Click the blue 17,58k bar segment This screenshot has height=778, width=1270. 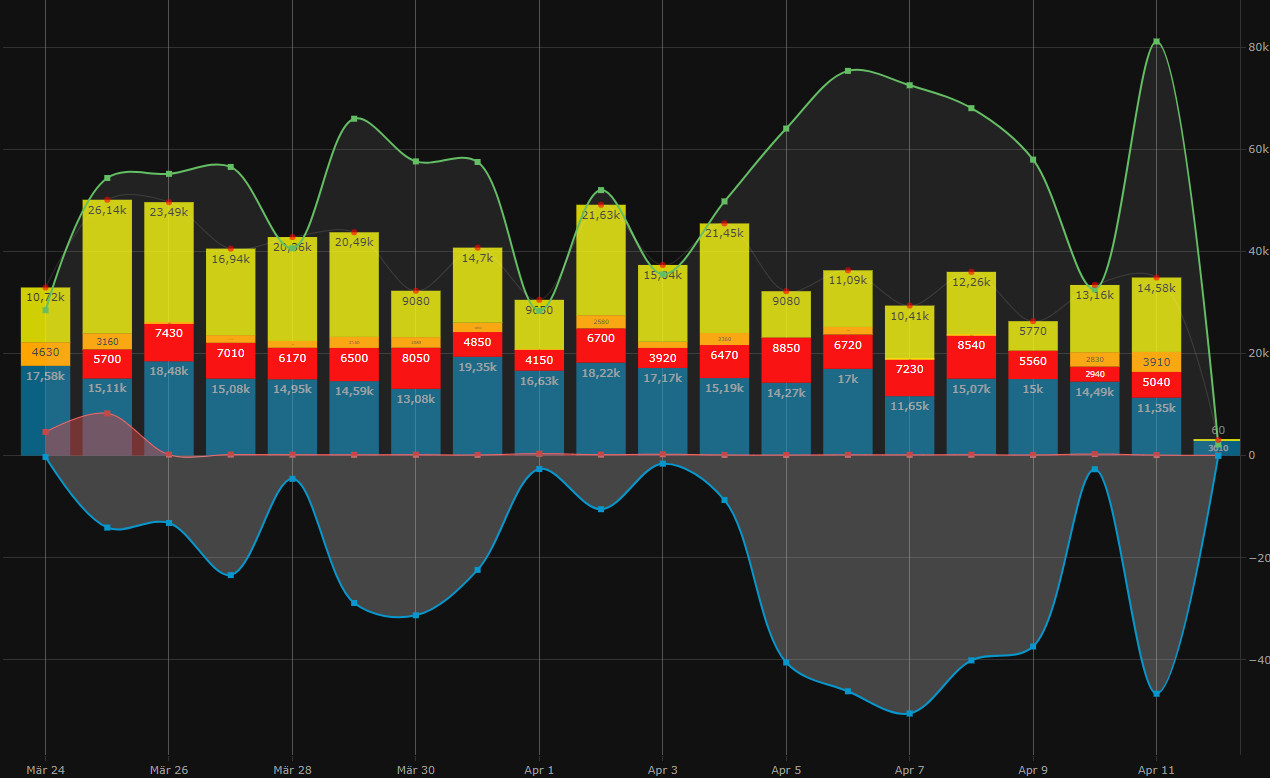point(45,410)
